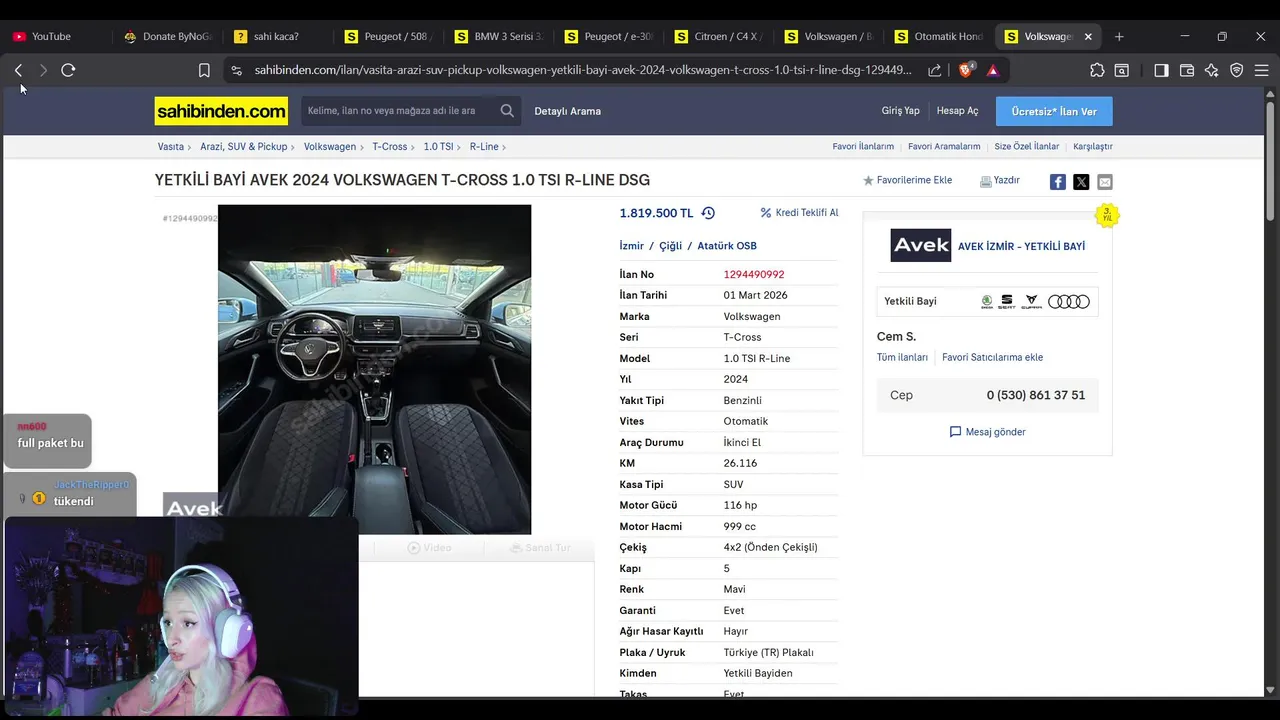The image size is (1280, 720).
Task: Click Giriş Yap link
Action: tap(900, 111)
